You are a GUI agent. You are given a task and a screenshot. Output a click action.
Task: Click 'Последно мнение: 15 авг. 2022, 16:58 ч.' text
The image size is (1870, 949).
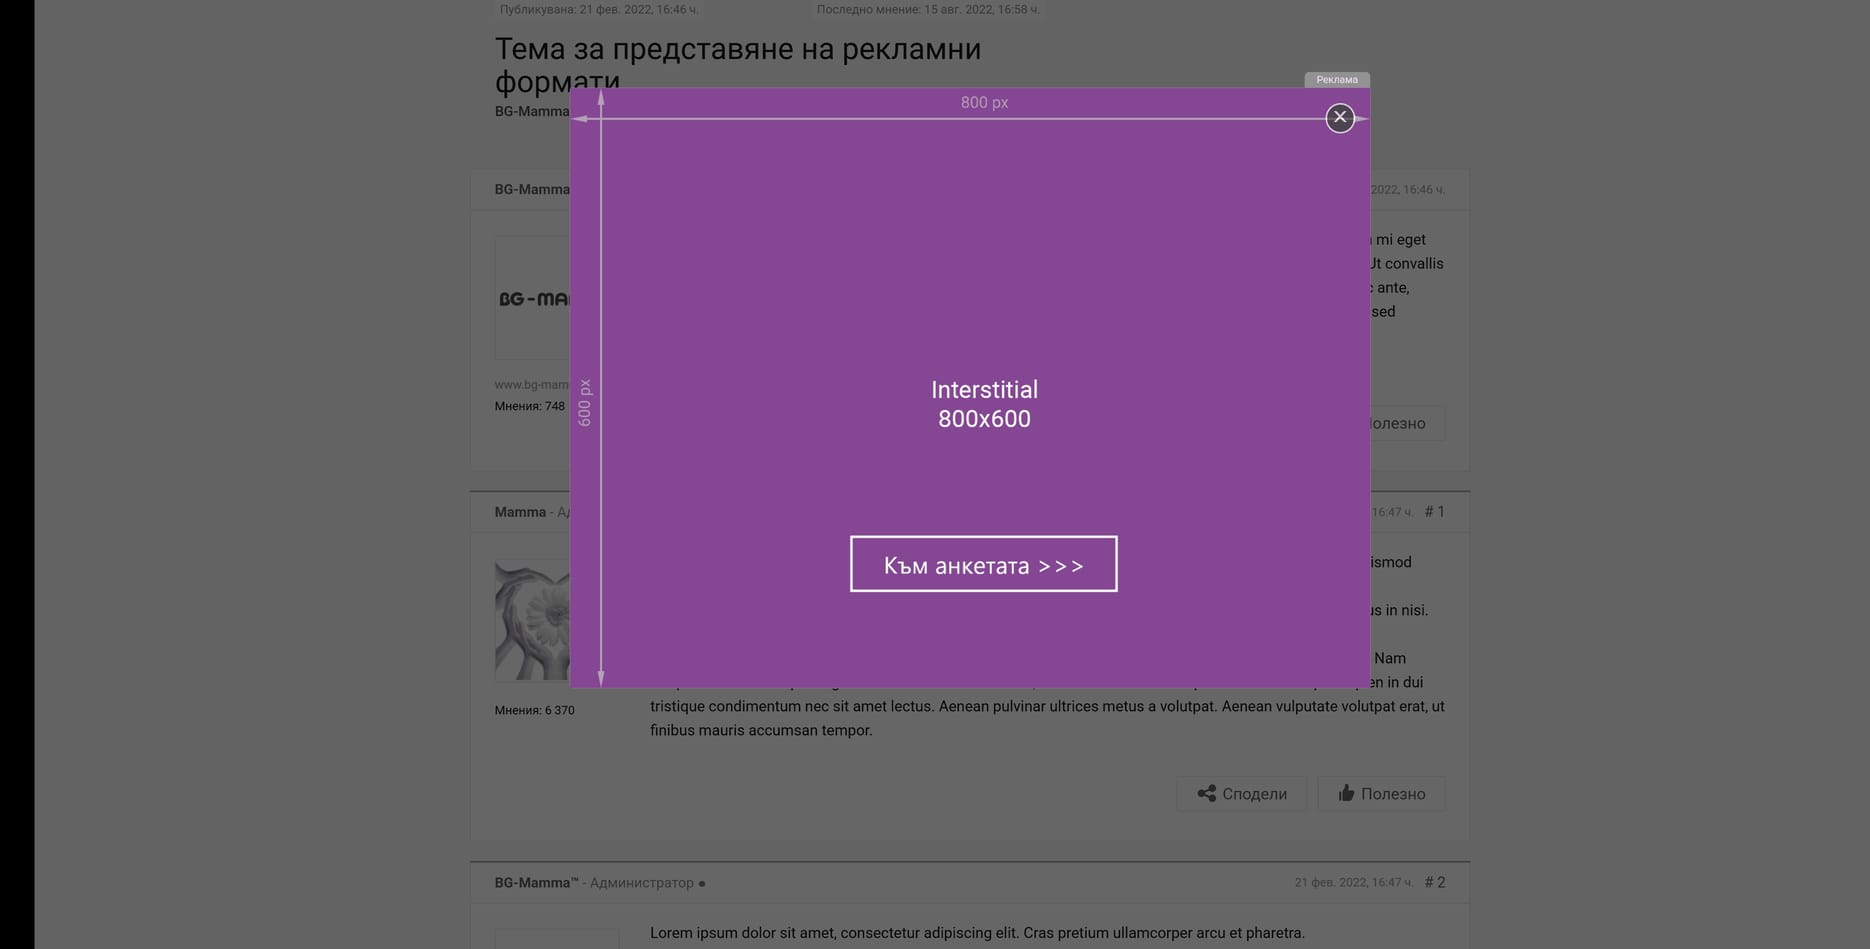point(928,10)
